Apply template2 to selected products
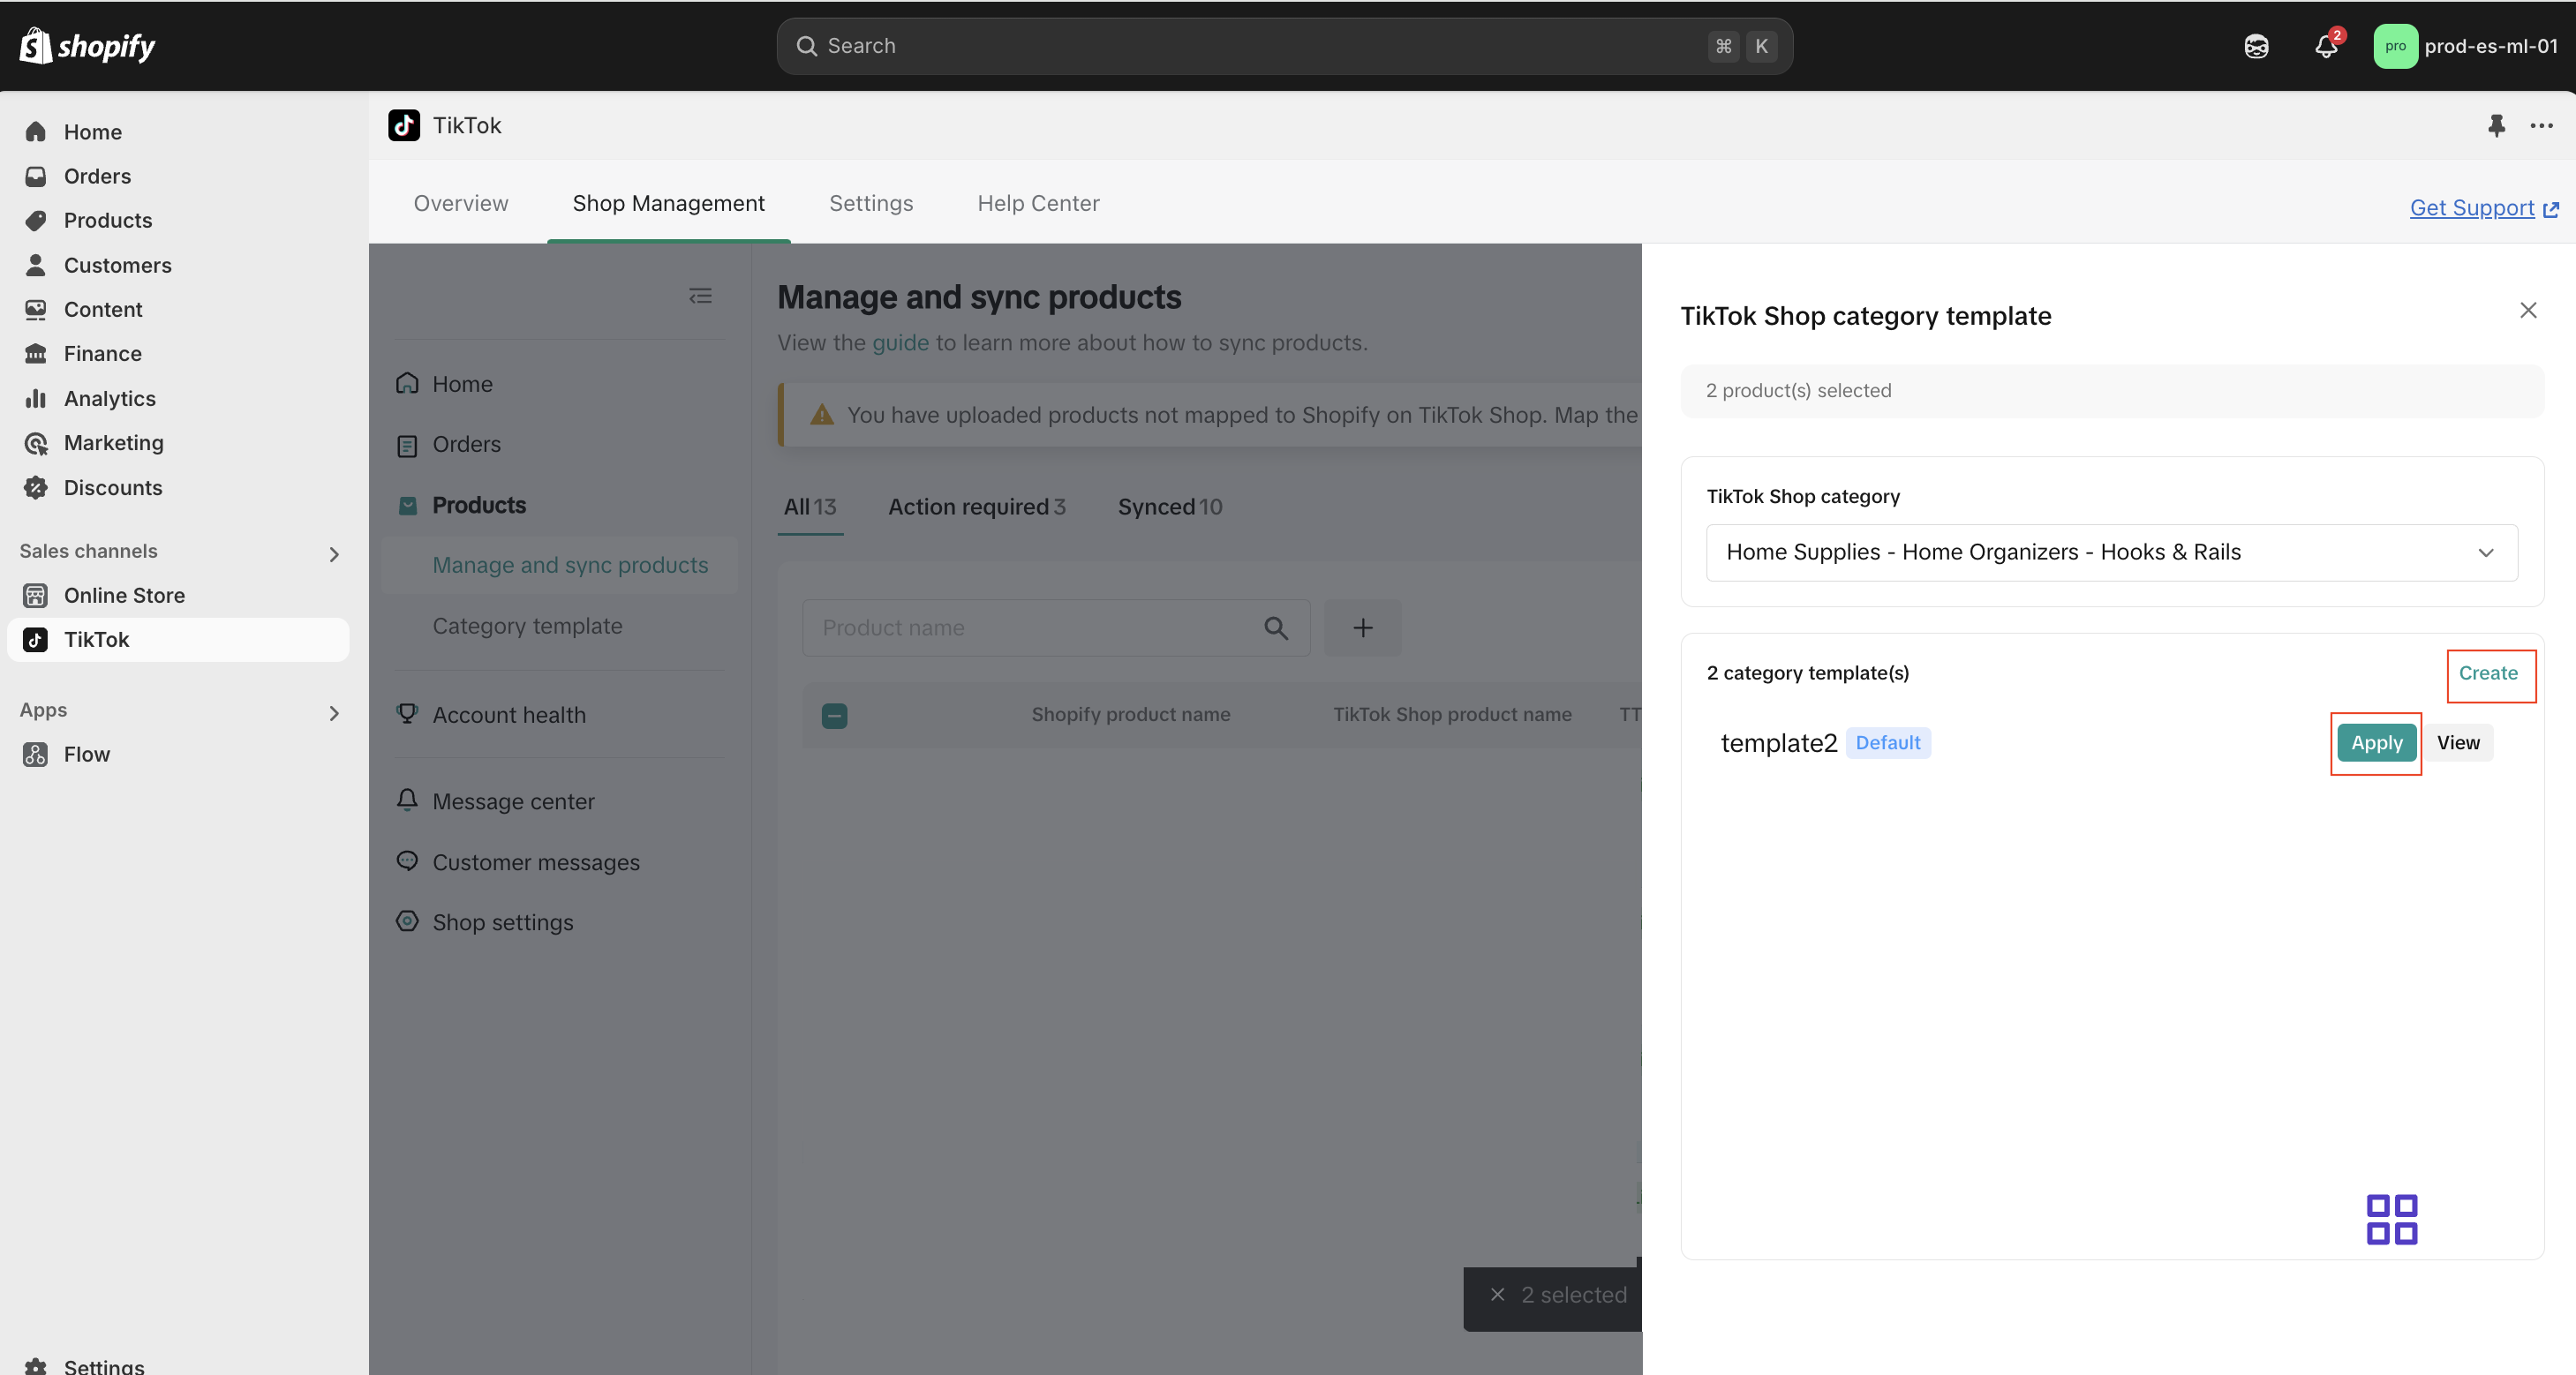Image resolution: width=2576 pixels, height=1375 pixels. pyautogui.click(x=2376, y=743)
